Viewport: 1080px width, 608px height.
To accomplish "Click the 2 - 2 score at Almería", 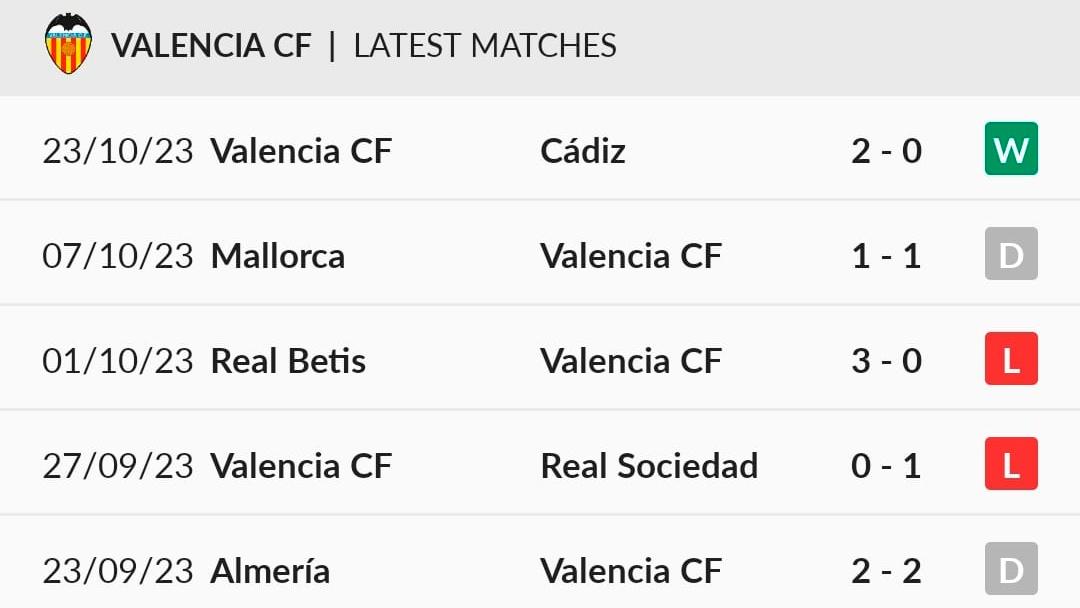I will pyautogui.click(x=886, y=571).
